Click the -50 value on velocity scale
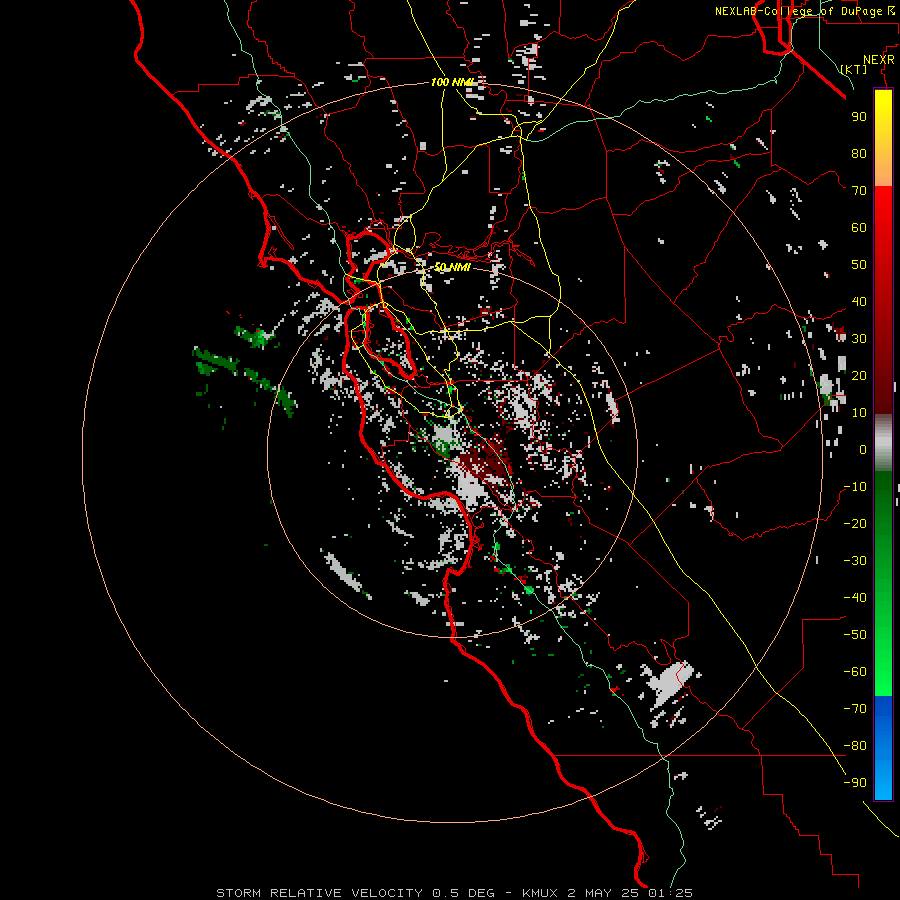This screenshot has width=900, height=900. (855, 635)
